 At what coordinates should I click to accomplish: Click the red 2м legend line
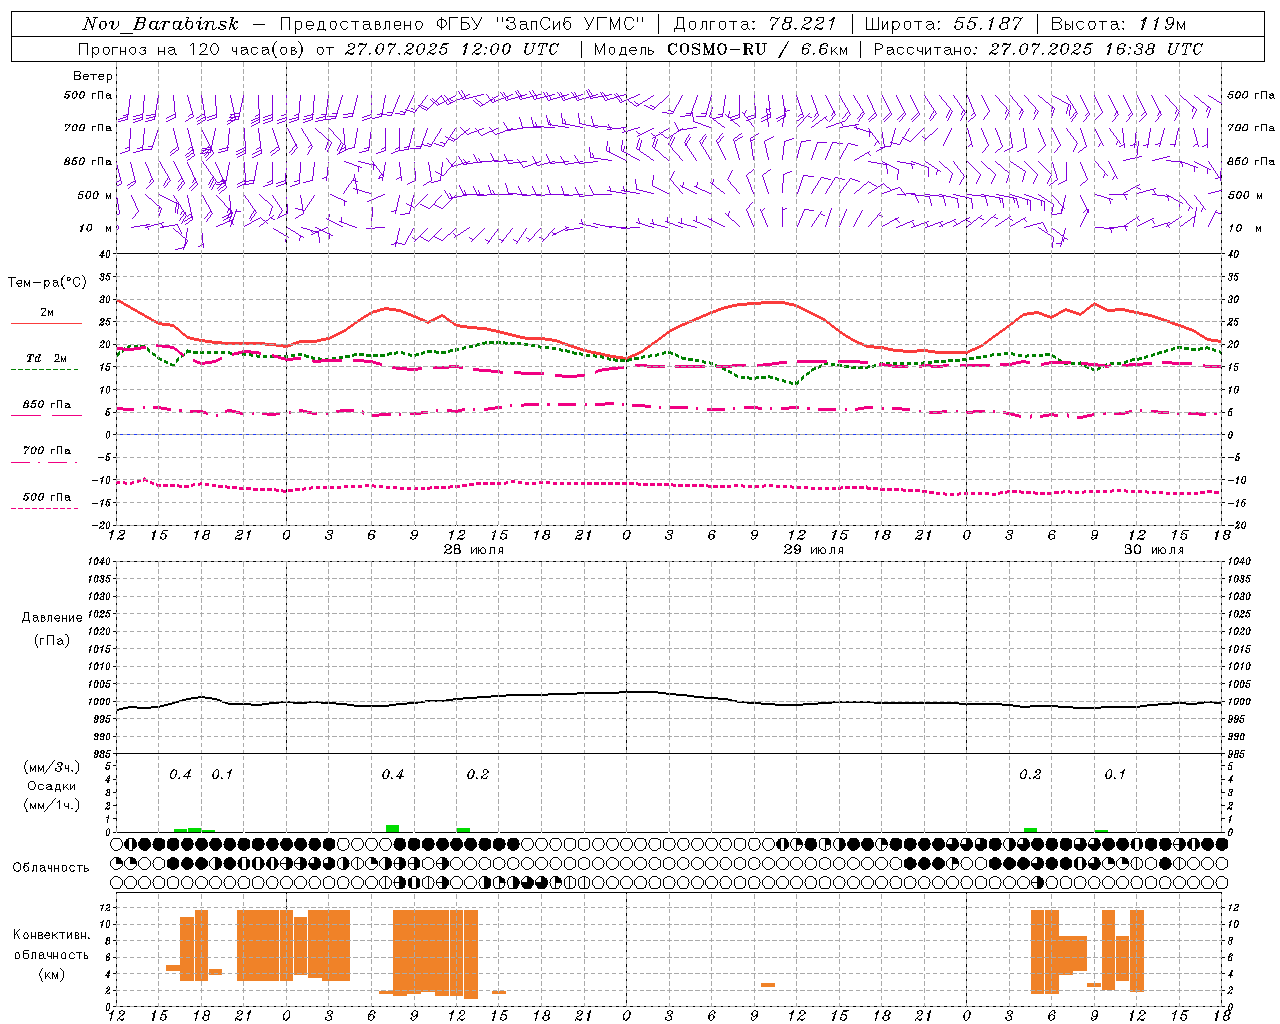click(46, 324)
